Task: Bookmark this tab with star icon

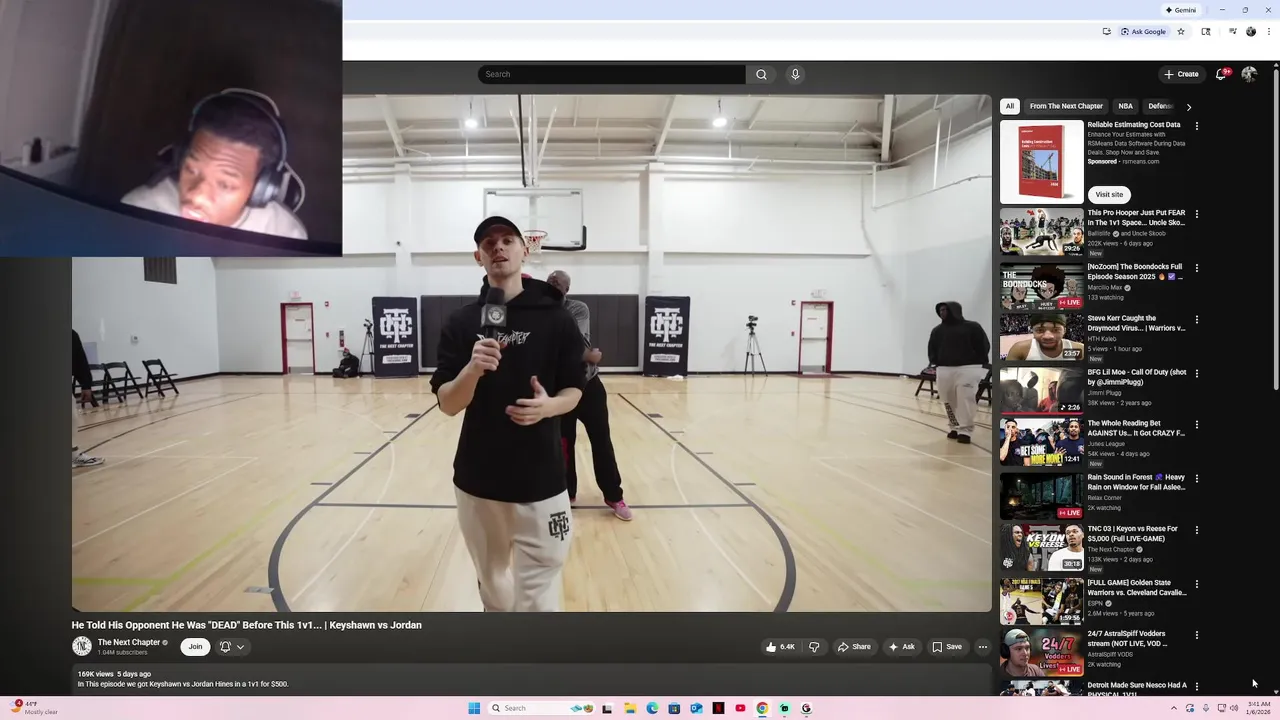Action: point(1181,32)
